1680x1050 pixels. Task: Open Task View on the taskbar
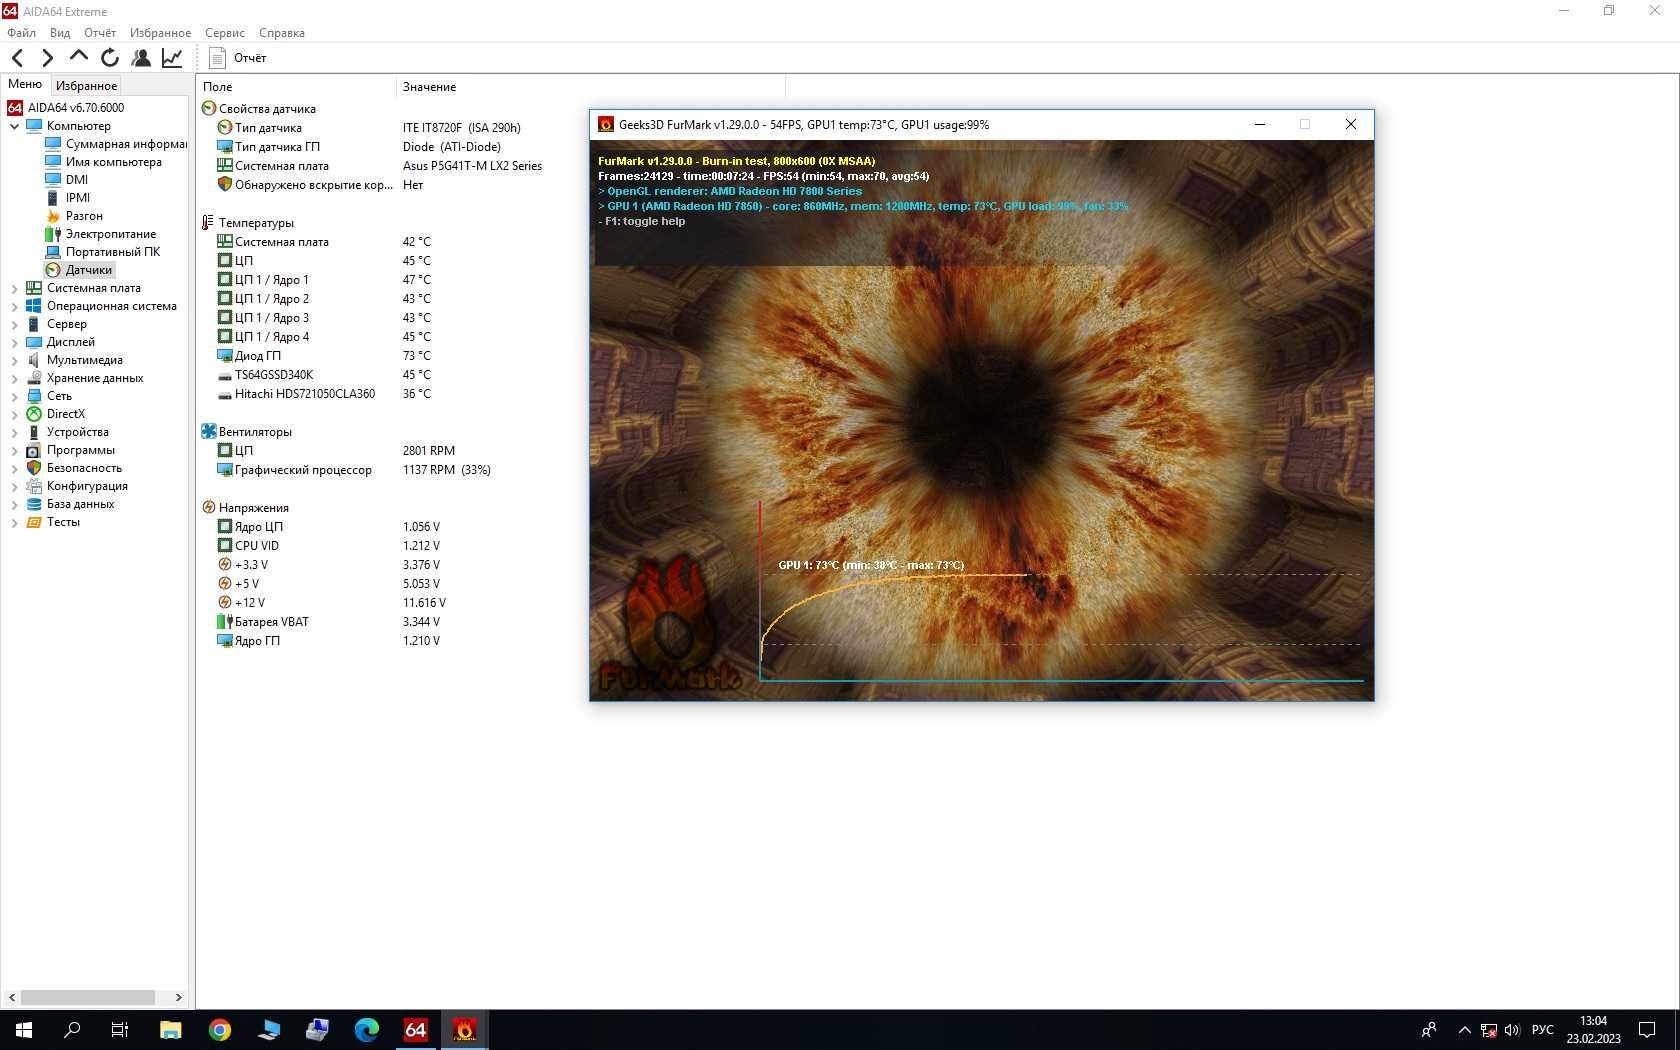[x=120, y=1029]
